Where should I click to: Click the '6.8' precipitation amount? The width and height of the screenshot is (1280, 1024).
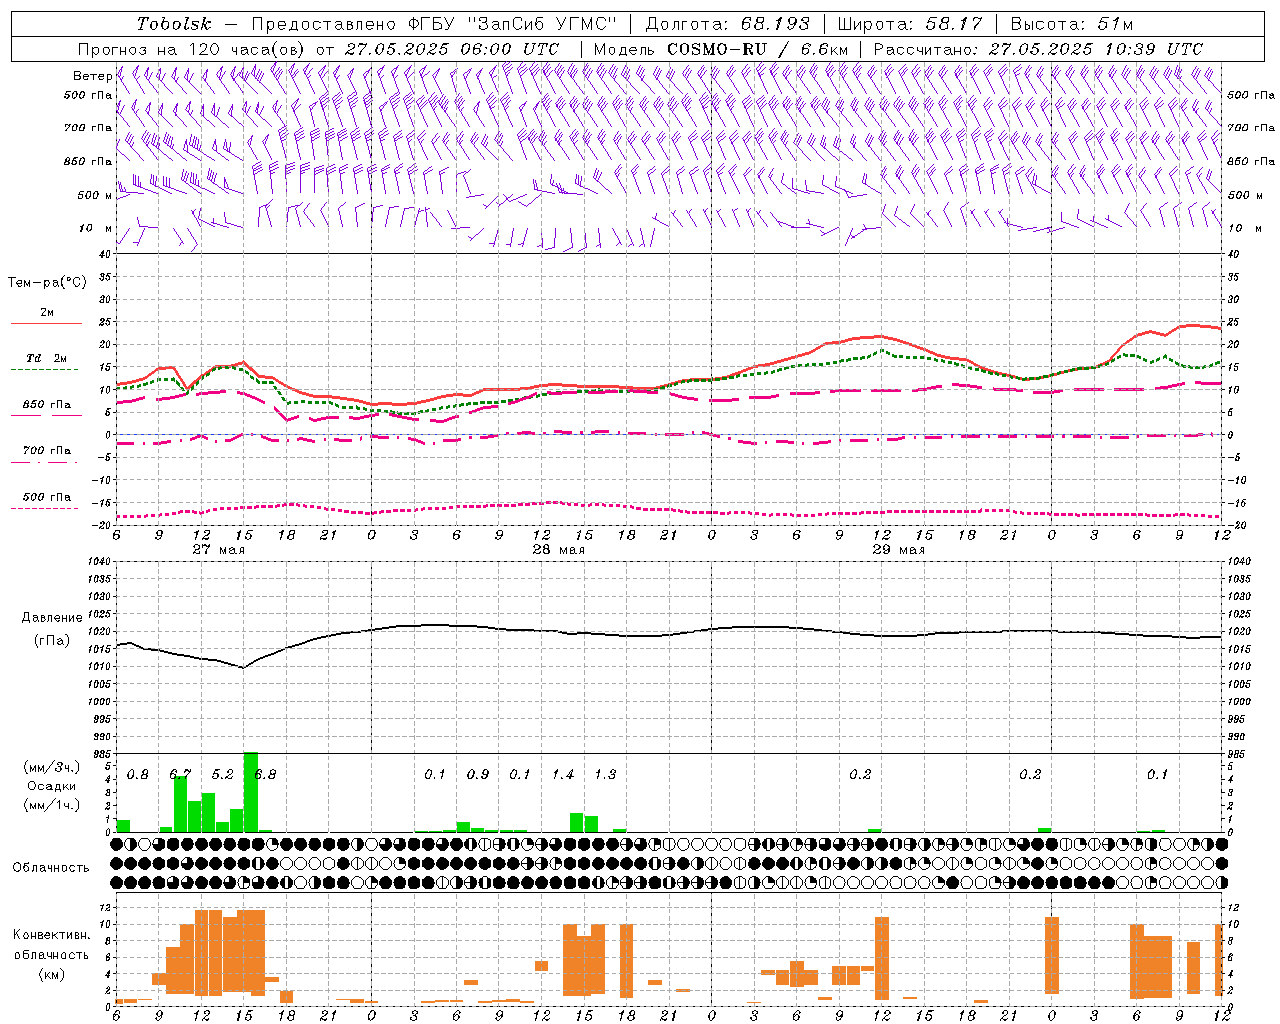[x=266, y=774]
